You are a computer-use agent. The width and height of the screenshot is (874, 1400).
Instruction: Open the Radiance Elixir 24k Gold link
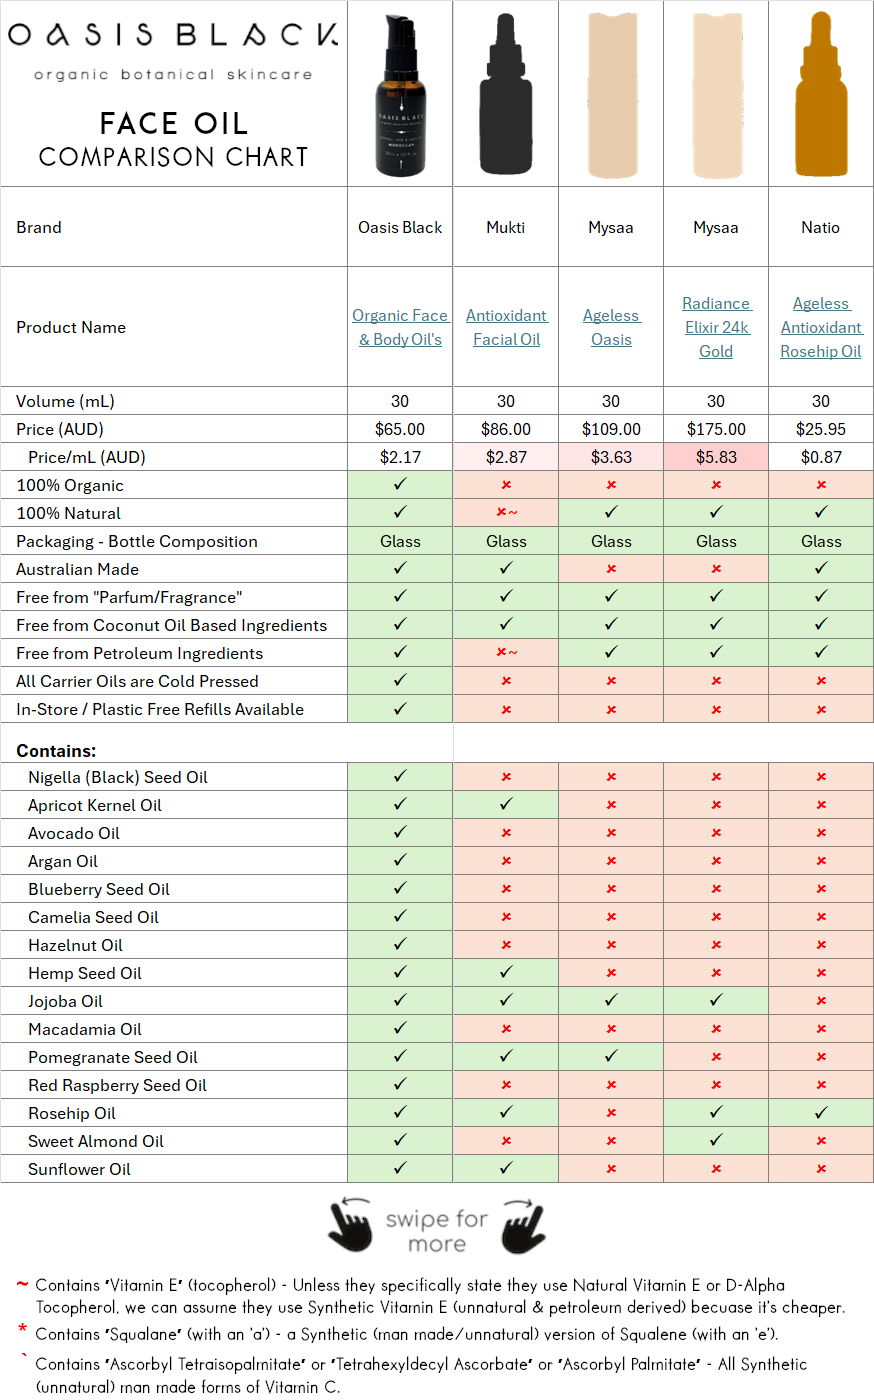[716, 327]
